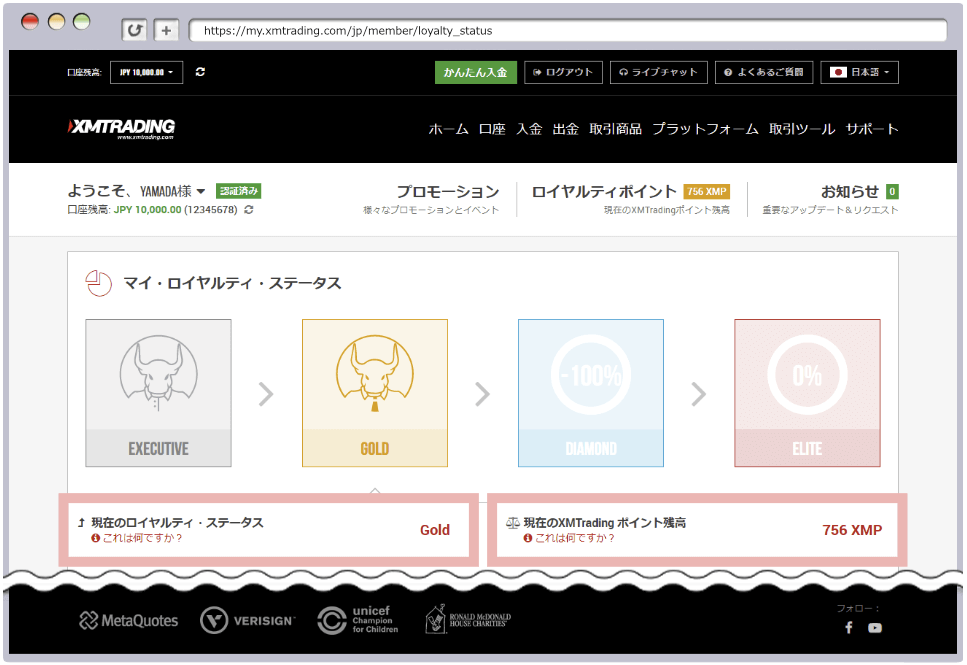967x665 pixels.
Task: Click the -100% progress ring on Diamond
Action: (x=591, y=374)
